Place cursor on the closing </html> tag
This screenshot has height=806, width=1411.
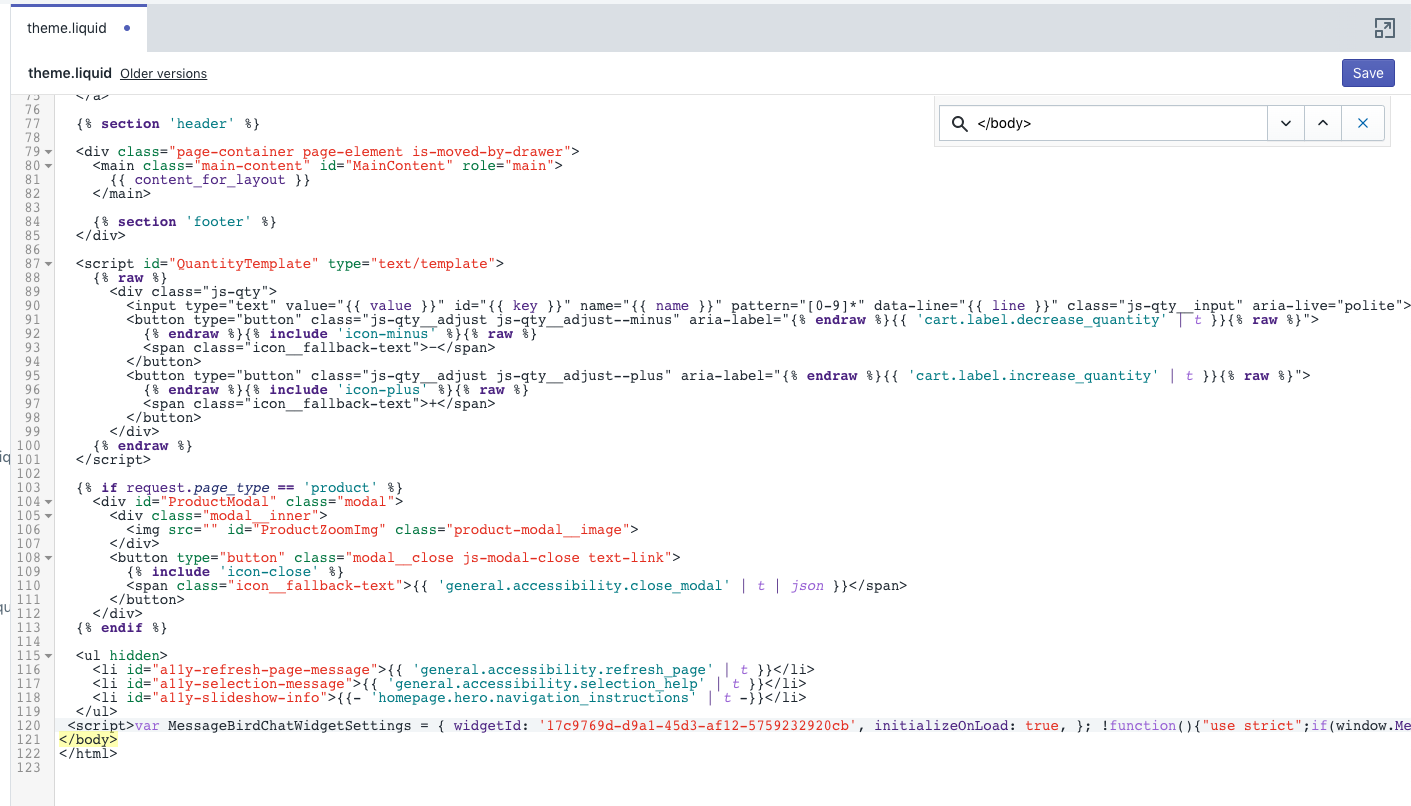(x=88, y=754)
